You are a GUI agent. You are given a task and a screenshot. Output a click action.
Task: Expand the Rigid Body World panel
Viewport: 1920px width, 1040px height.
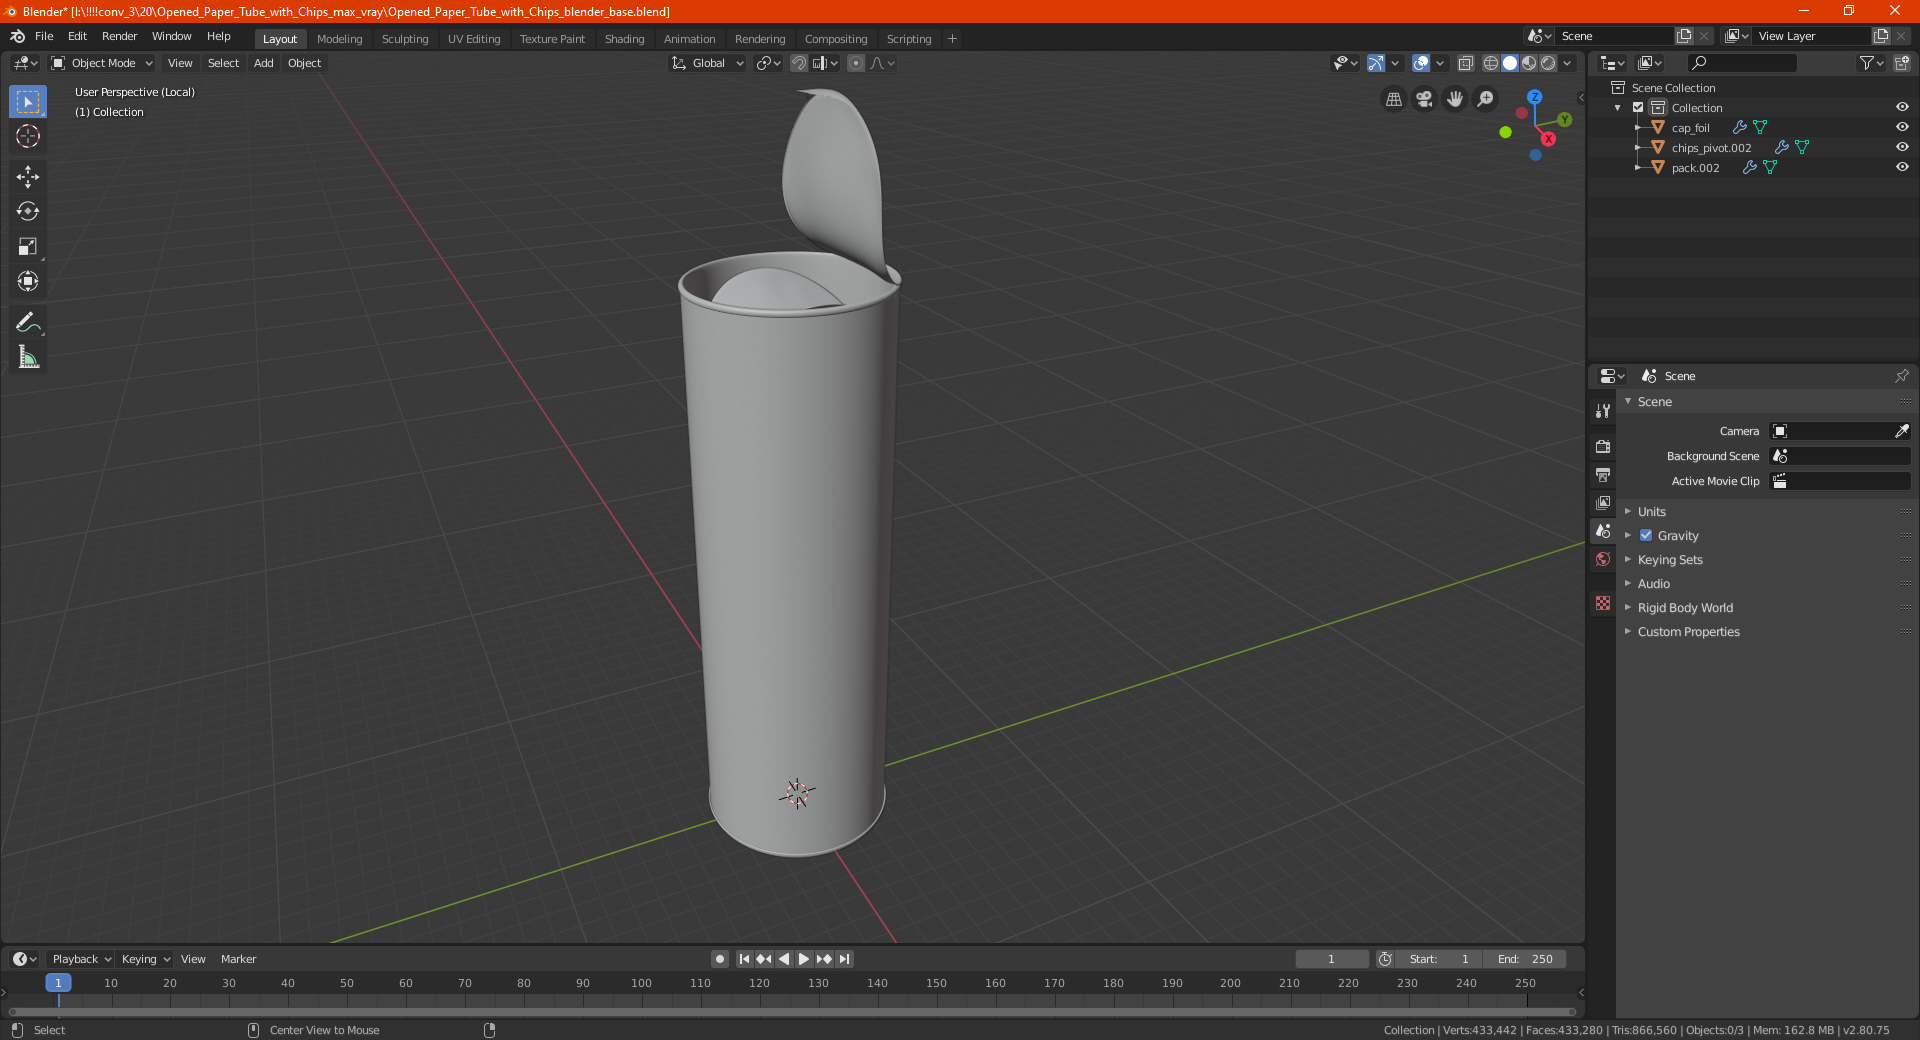click(1685, 607)
